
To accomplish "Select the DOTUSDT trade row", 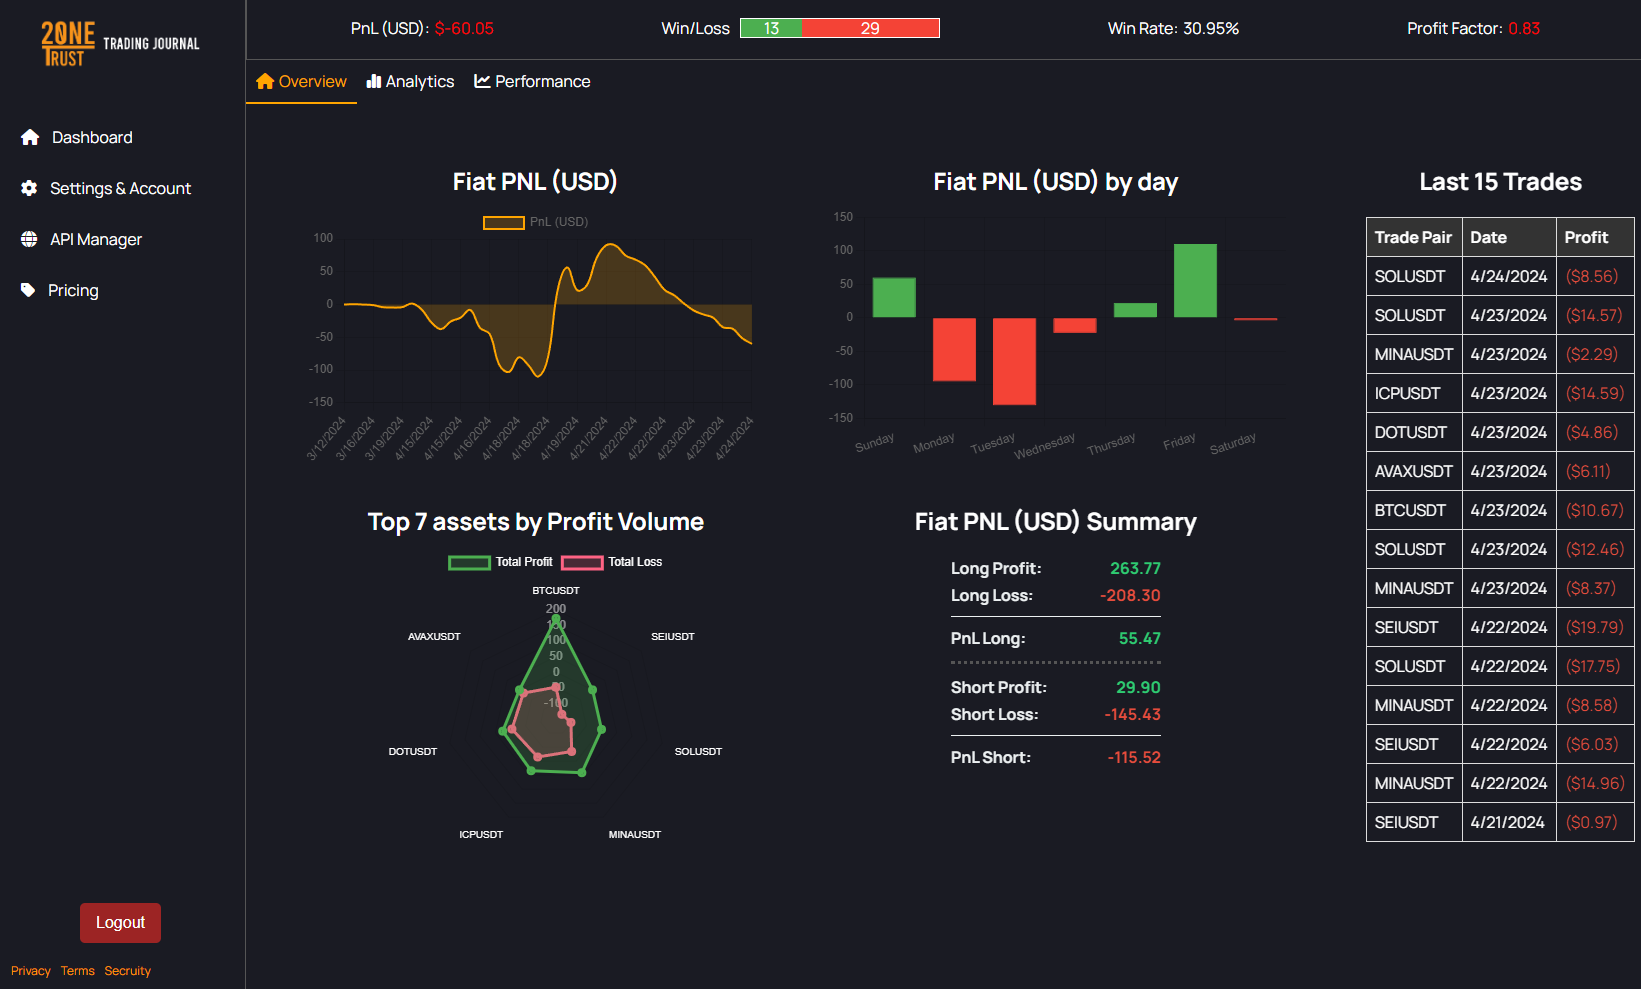I will coord(1500,432).
